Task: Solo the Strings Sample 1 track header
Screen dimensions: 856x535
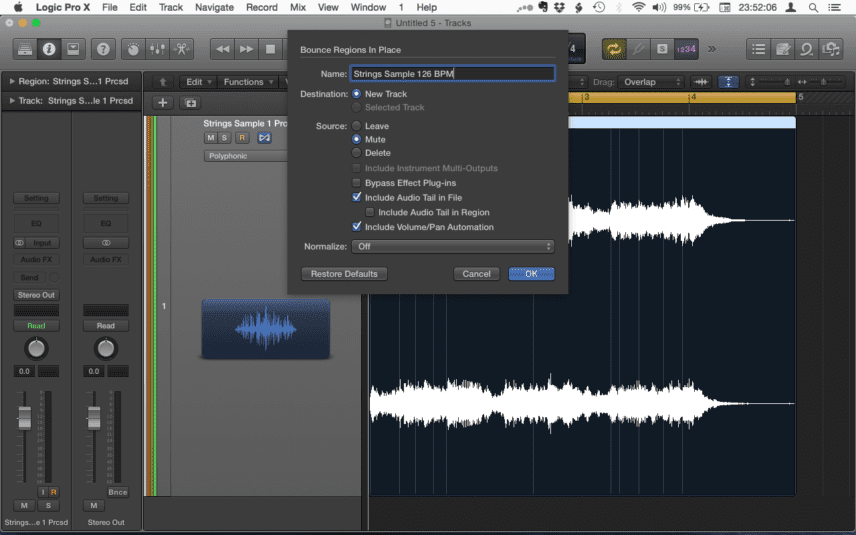Action: click(x=224, y=138)
